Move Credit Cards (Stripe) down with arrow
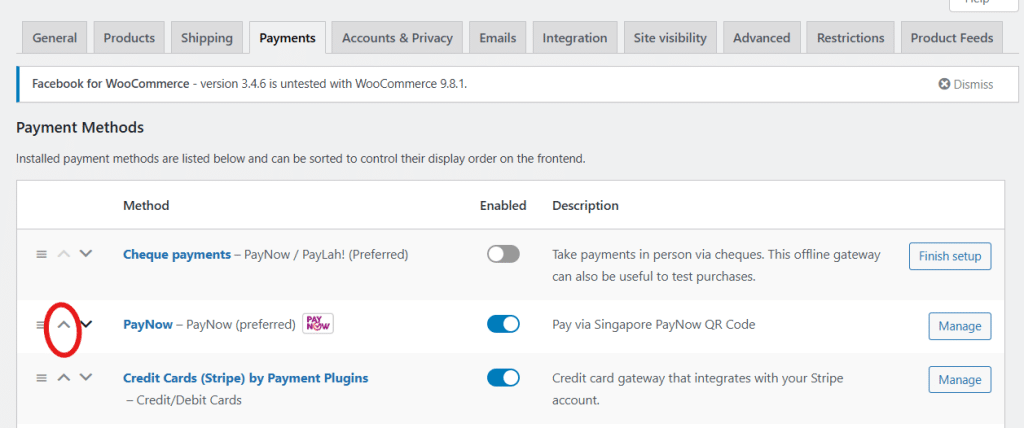Screen dimensions: 1024x428 [86, 377]
